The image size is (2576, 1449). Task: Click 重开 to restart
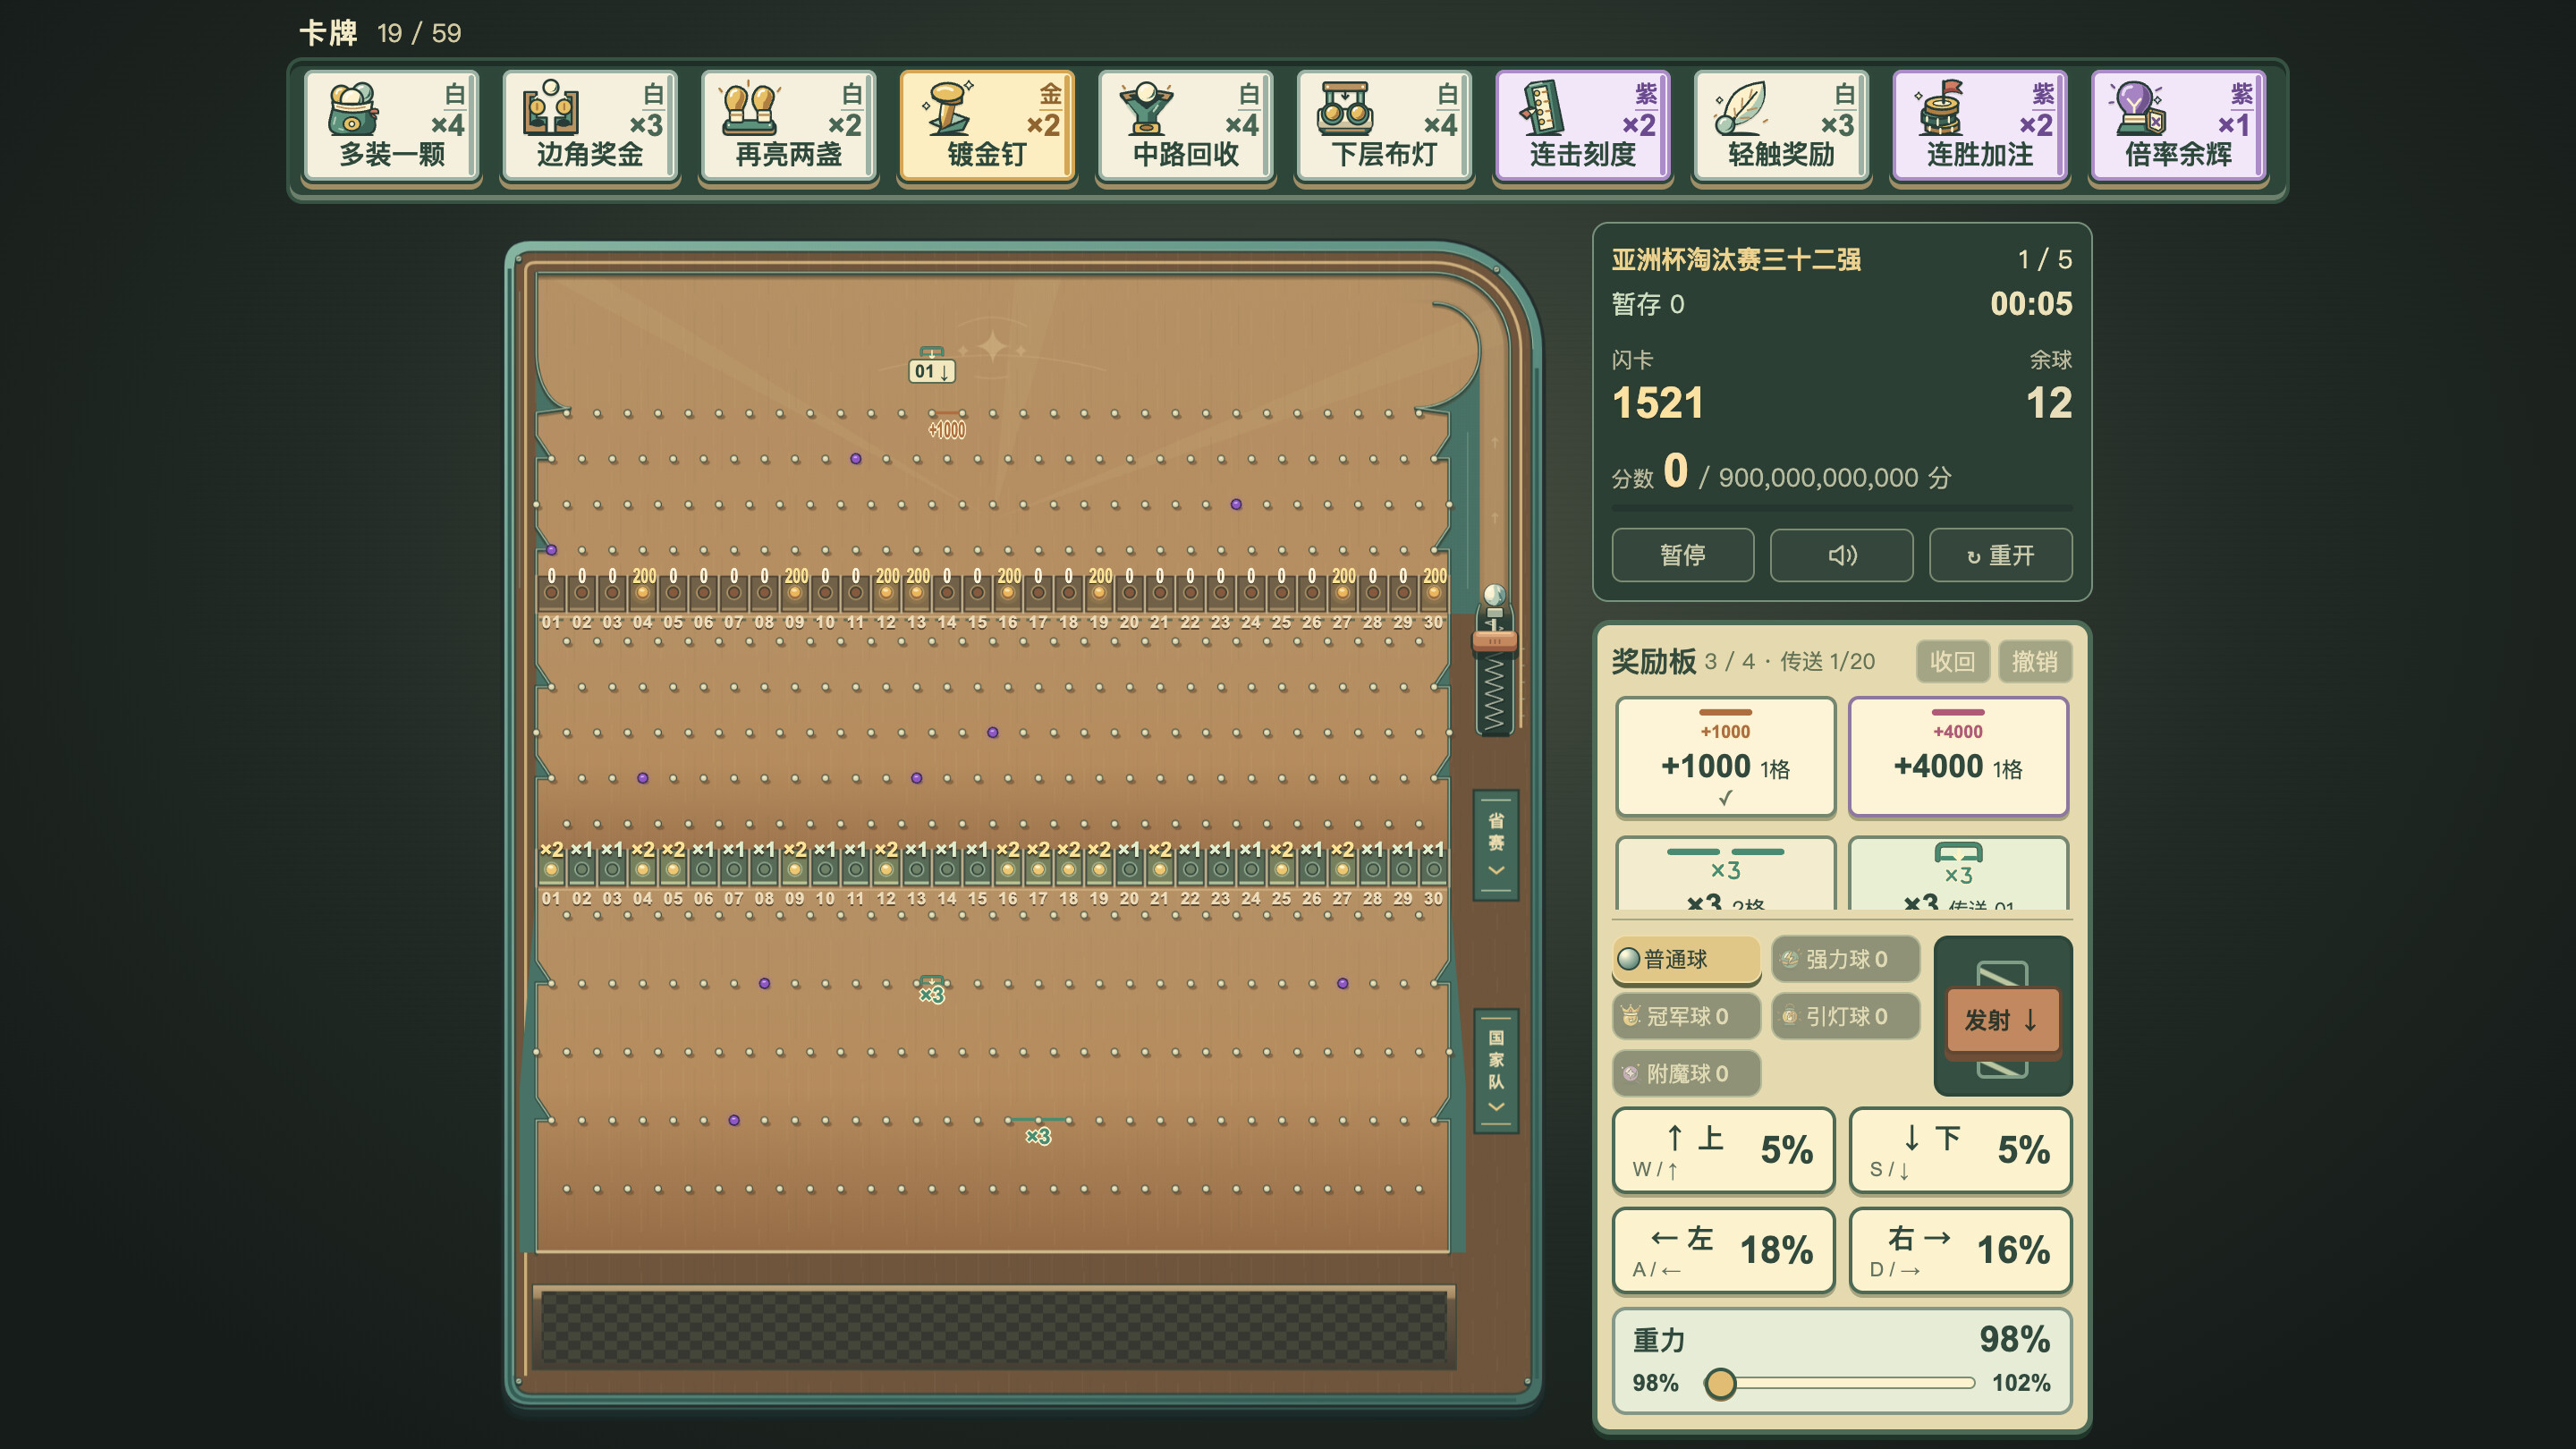click(2001, 555)
